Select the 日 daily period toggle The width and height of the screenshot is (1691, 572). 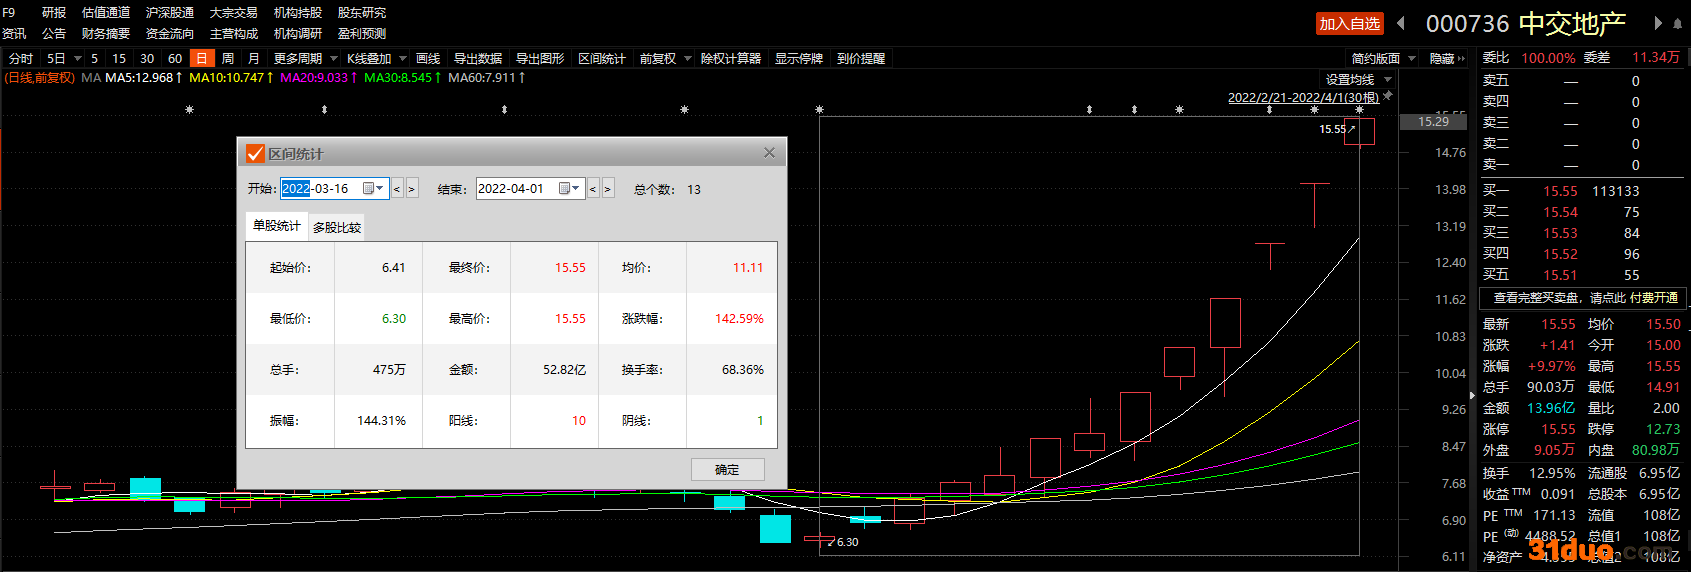202,58
